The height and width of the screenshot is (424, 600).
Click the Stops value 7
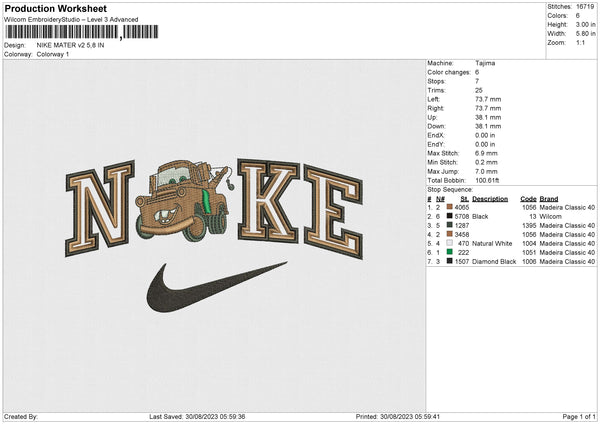coord(477,81)
